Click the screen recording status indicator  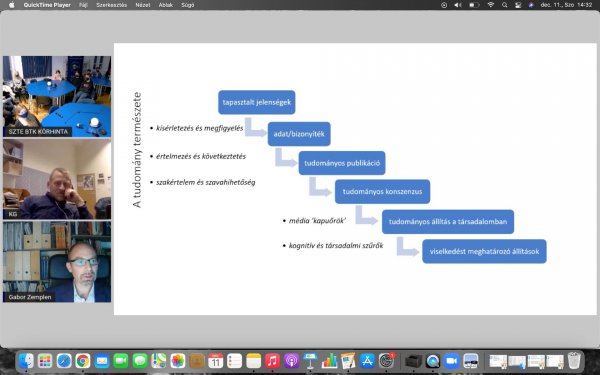444,5
